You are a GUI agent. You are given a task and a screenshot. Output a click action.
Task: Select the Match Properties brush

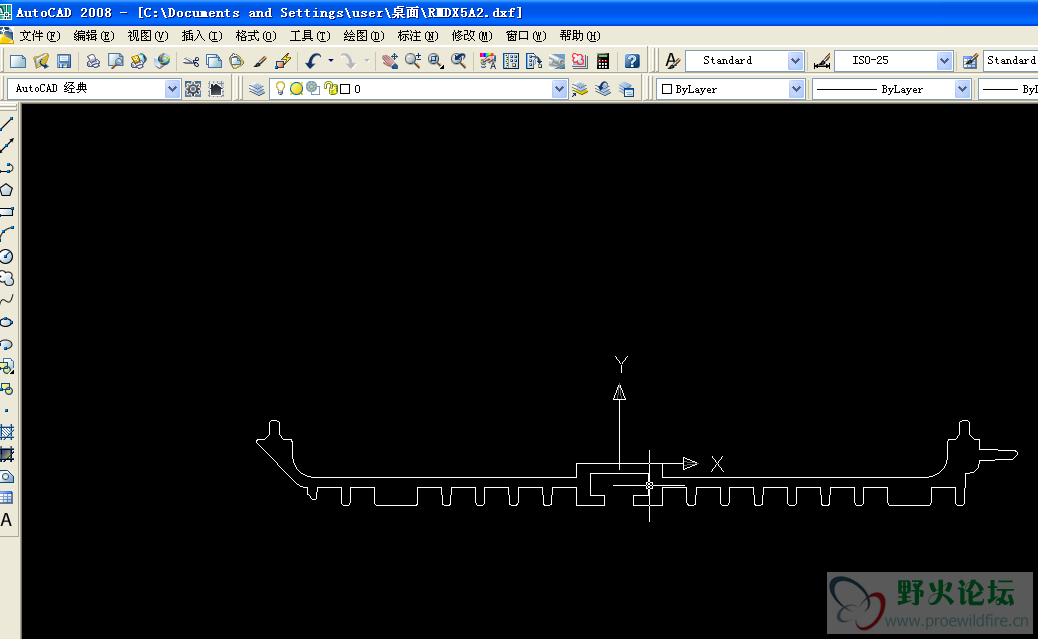pyautogui.click(x=260, y=62)
